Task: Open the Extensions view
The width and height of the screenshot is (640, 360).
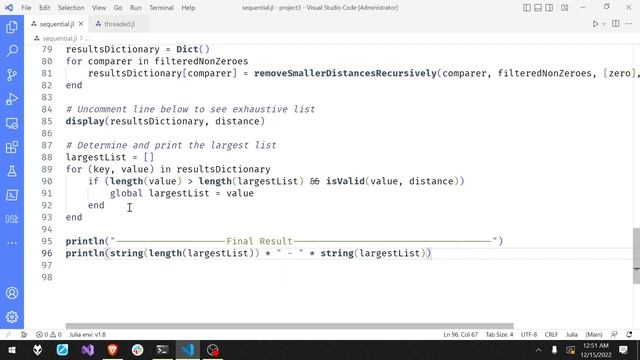Action: click(x=12, y=147)
